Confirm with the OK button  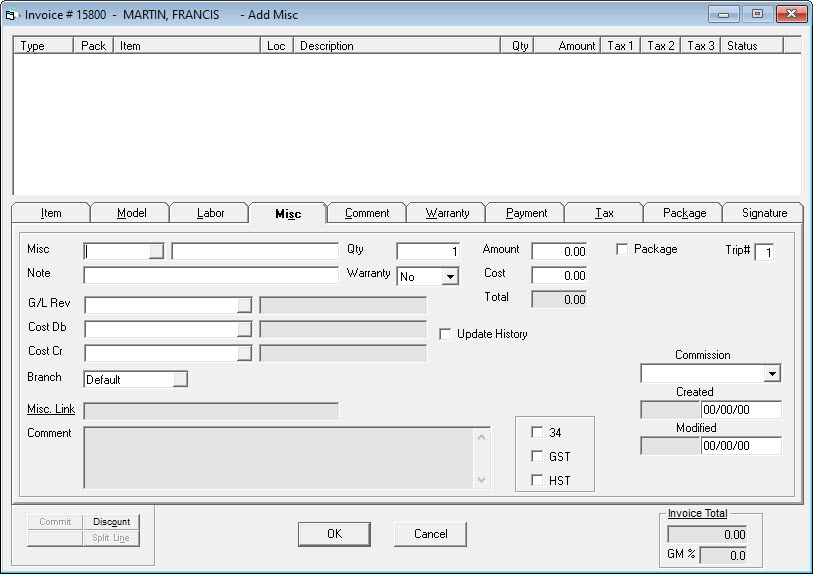(334, 534)
